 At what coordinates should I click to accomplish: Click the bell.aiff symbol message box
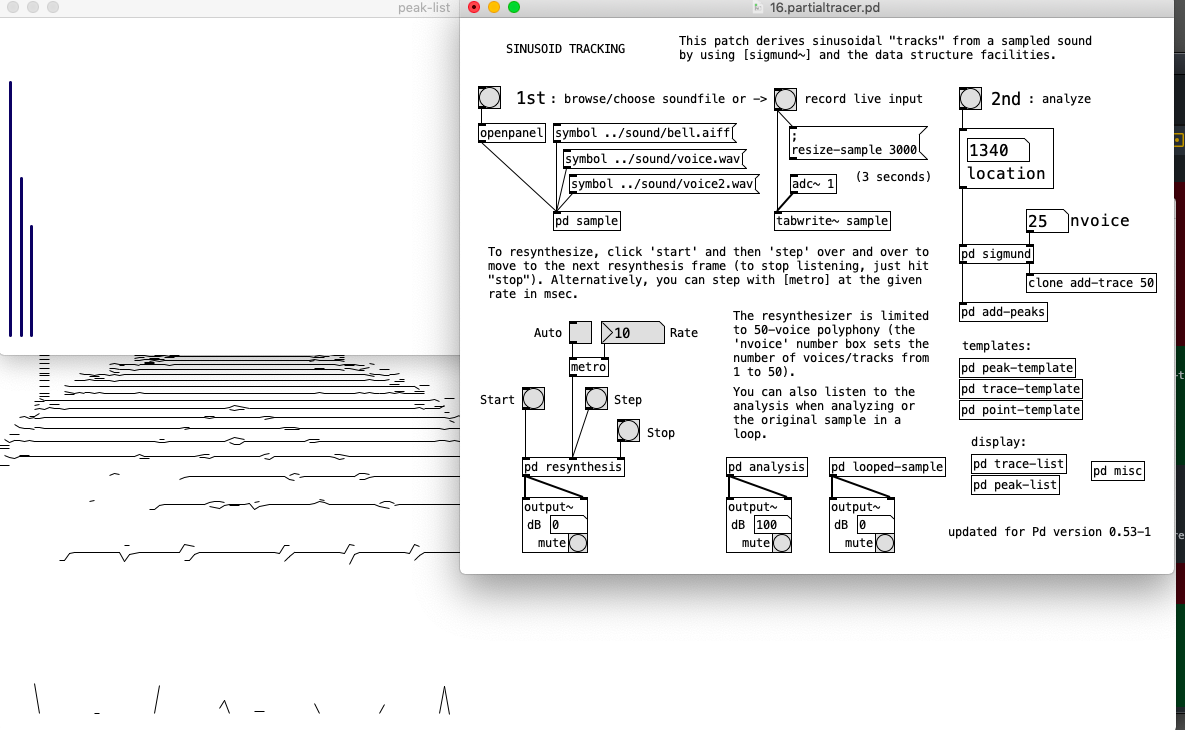641,132
